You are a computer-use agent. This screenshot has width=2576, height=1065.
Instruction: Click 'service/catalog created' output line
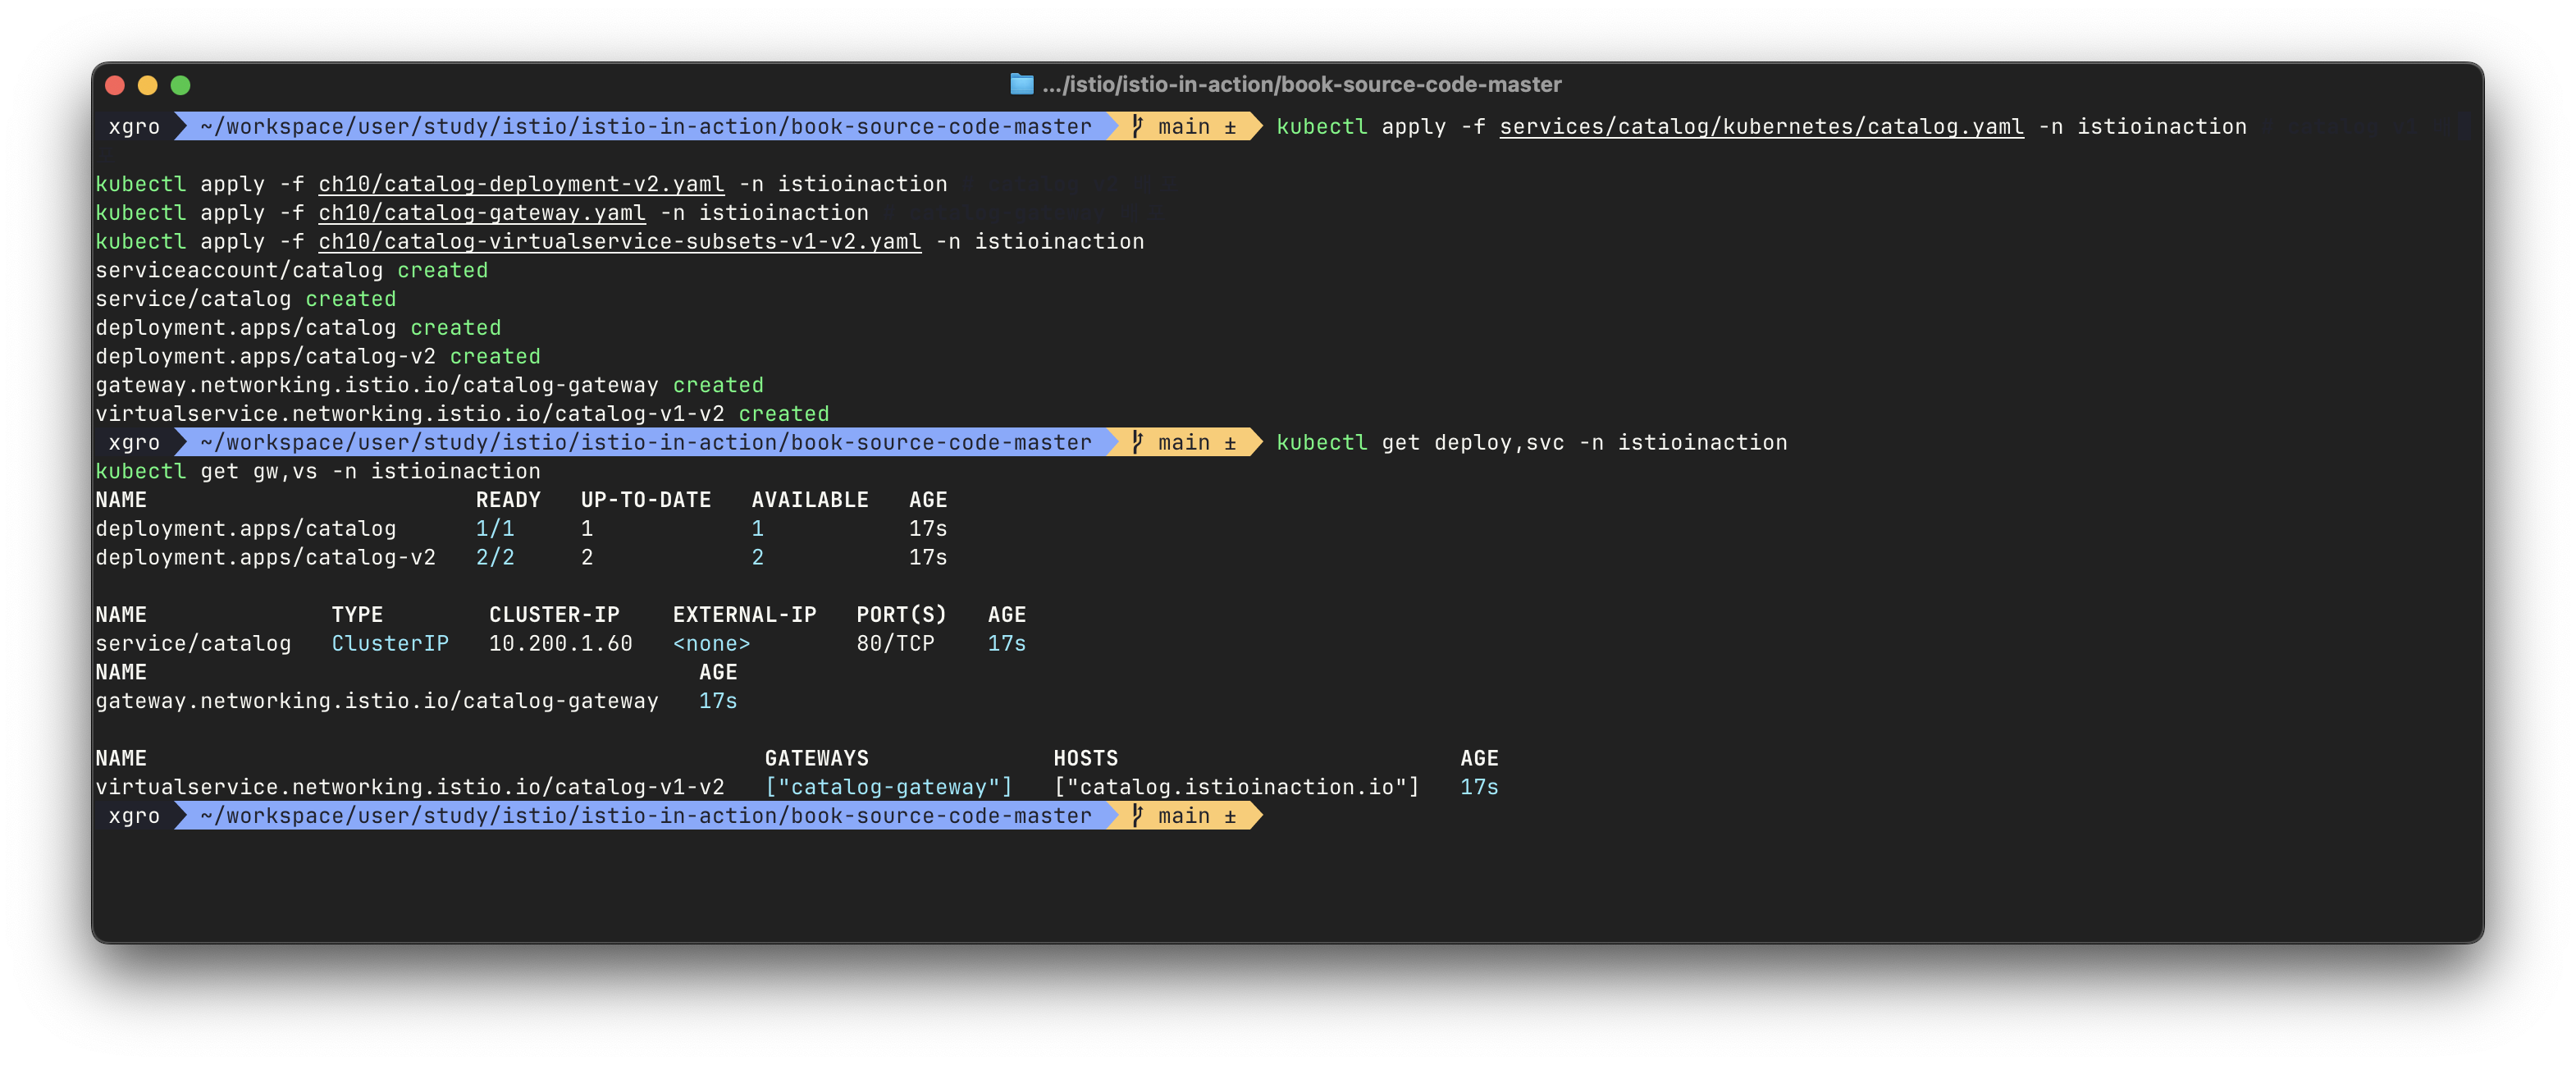[246, 299]
